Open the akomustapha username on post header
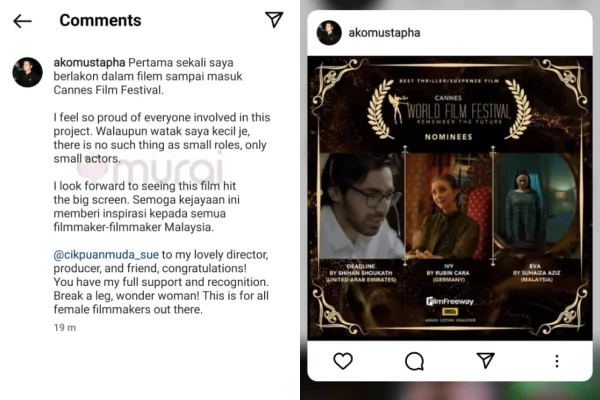Image resolution: width=600 pixels, height=400 pixels. tap(384, 33)
